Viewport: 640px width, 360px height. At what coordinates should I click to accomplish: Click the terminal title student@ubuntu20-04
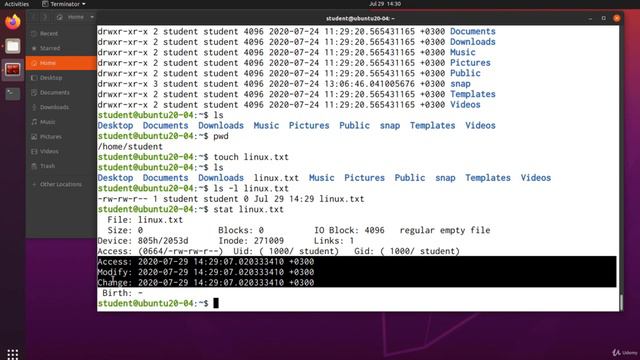(360, 18)
